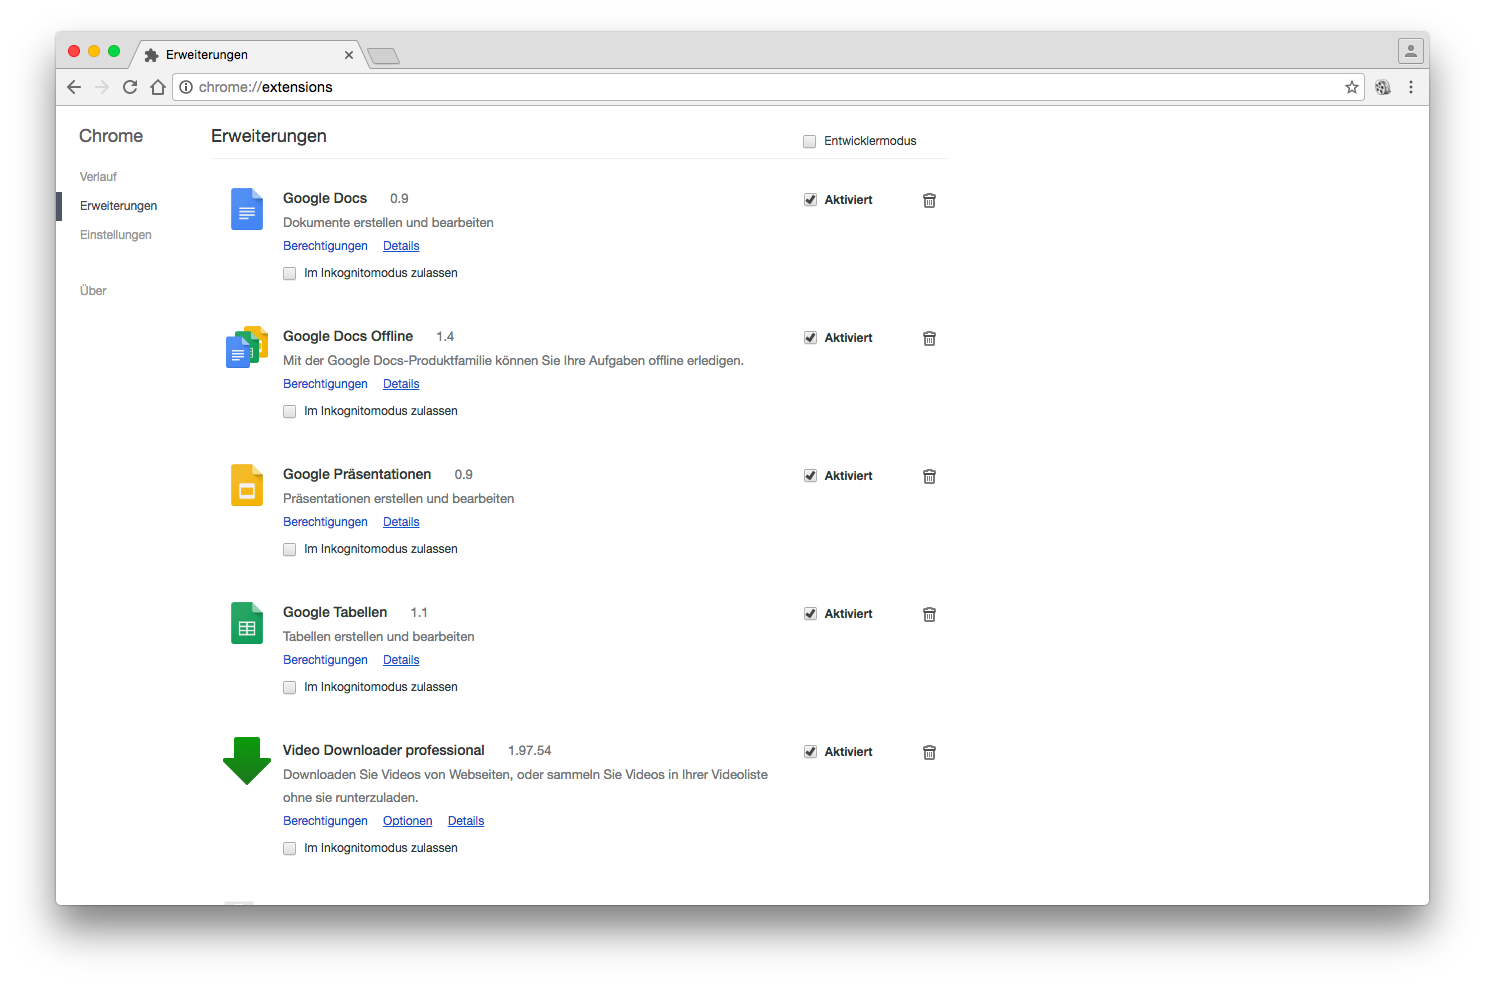This screenshot has height=985, width=1485.
Task: View Berechtigungen for Google Tabellen
Action: 325,660
